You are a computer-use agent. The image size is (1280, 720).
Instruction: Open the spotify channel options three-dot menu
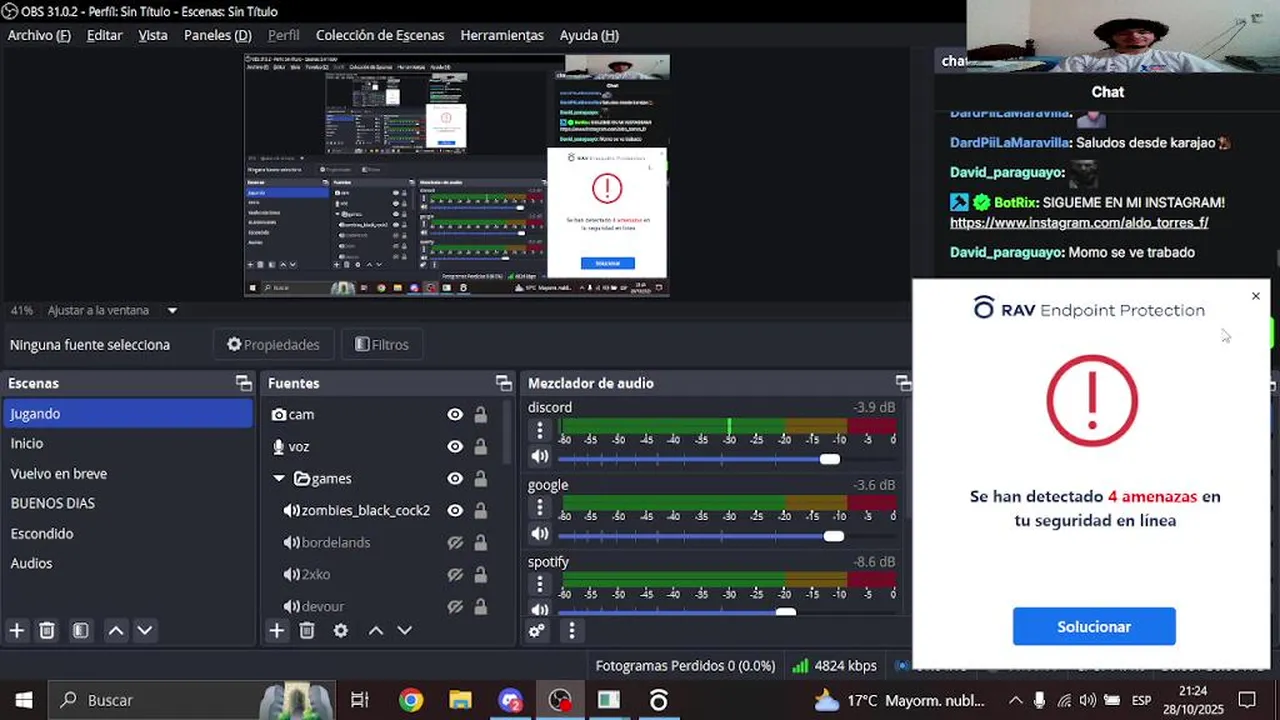click(540, 584)
